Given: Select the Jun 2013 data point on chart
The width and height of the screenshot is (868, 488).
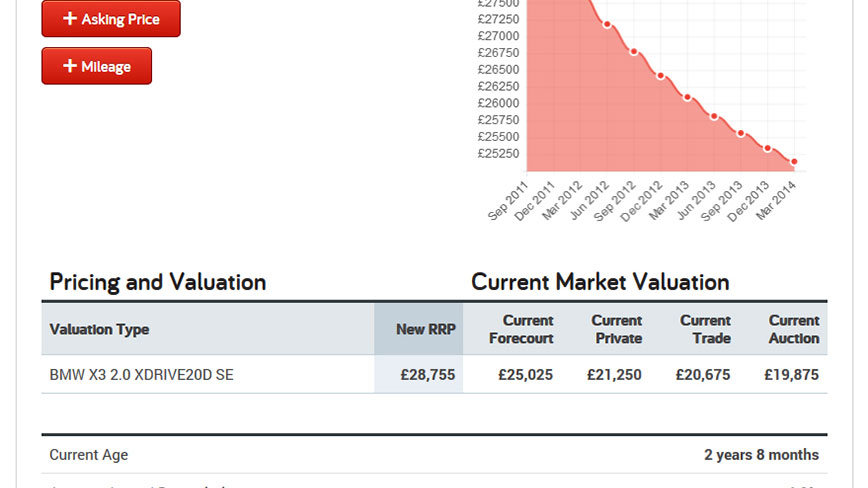Looking at the screenshot, I should click(x=714, y=117).
